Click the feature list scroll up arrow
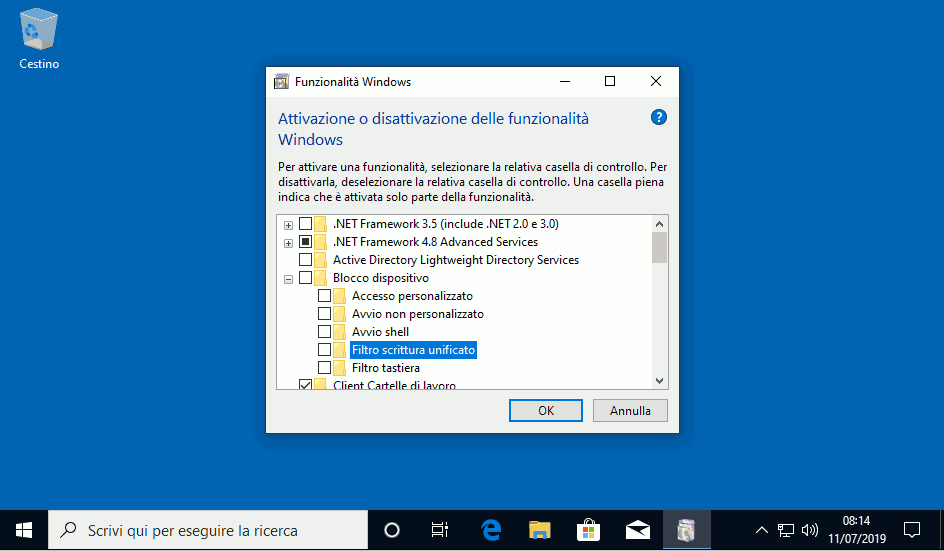This screenshot has height=551, width=944. click(x=659, y=224)
